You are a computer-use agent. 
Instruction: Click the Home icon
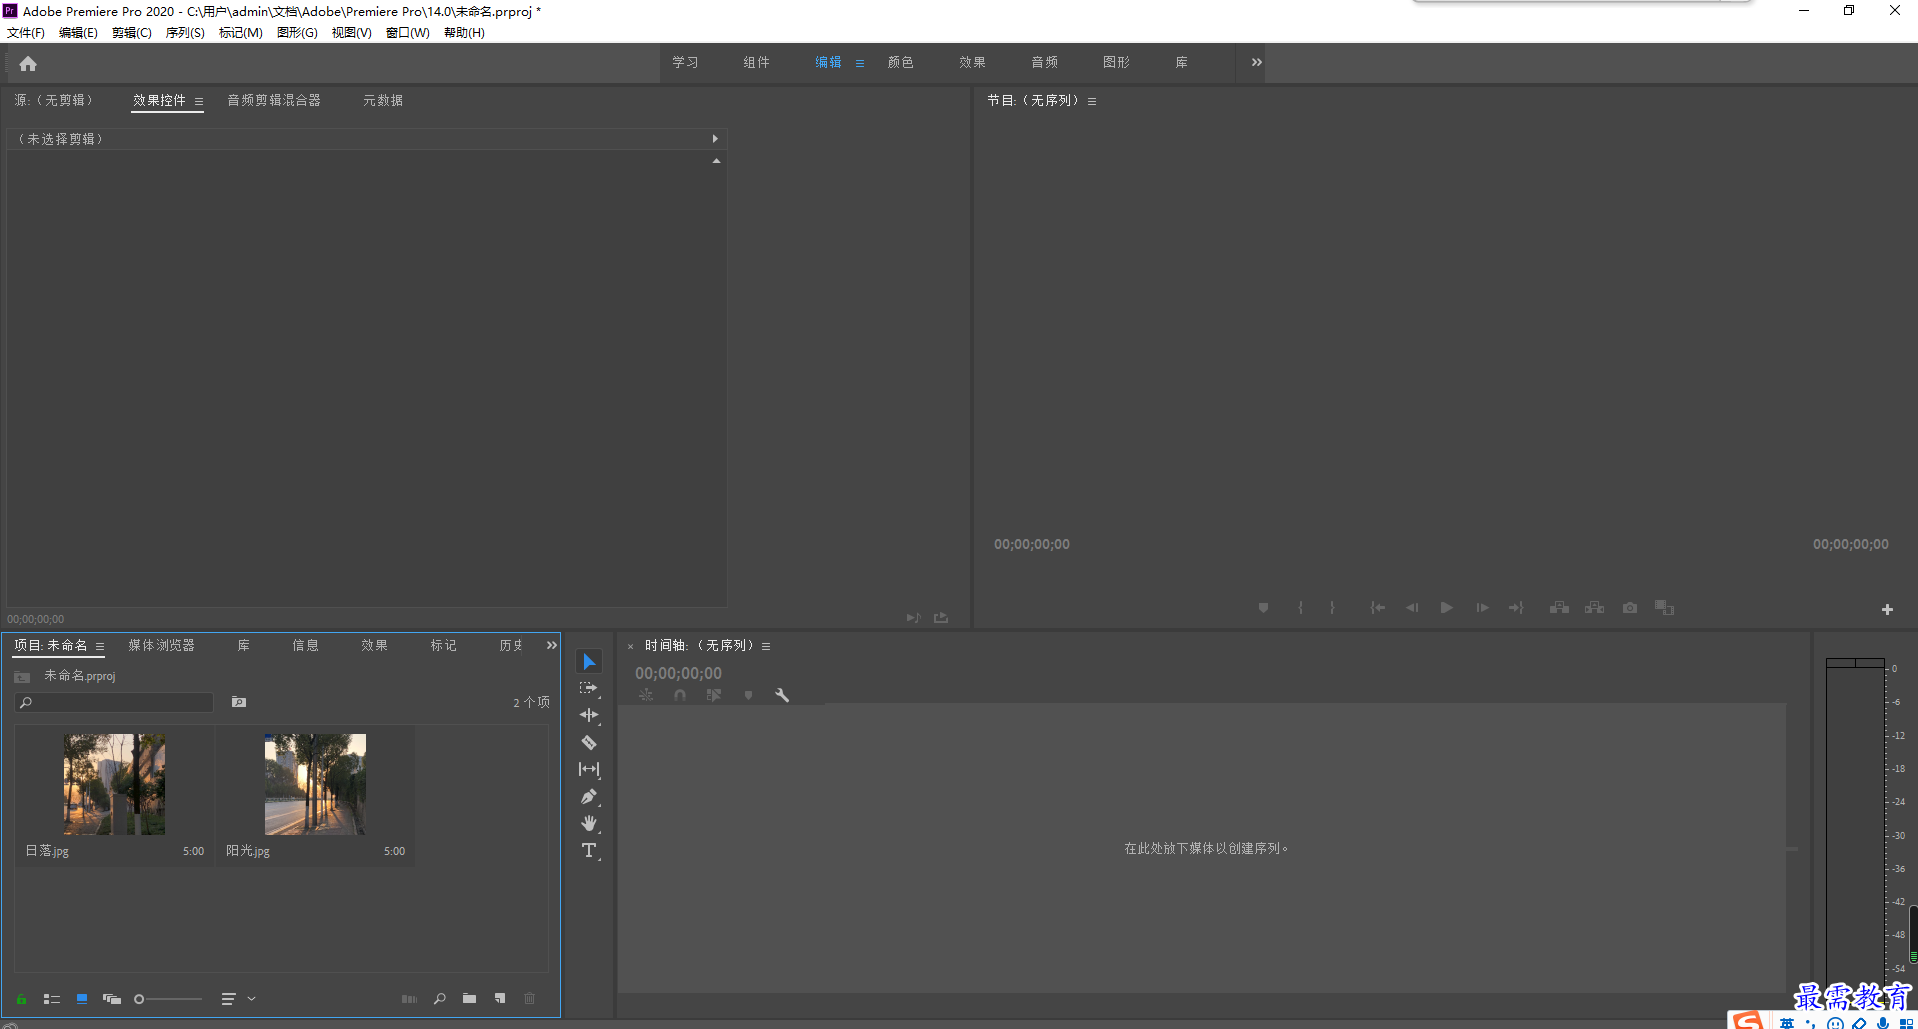[x=28, y=64]
